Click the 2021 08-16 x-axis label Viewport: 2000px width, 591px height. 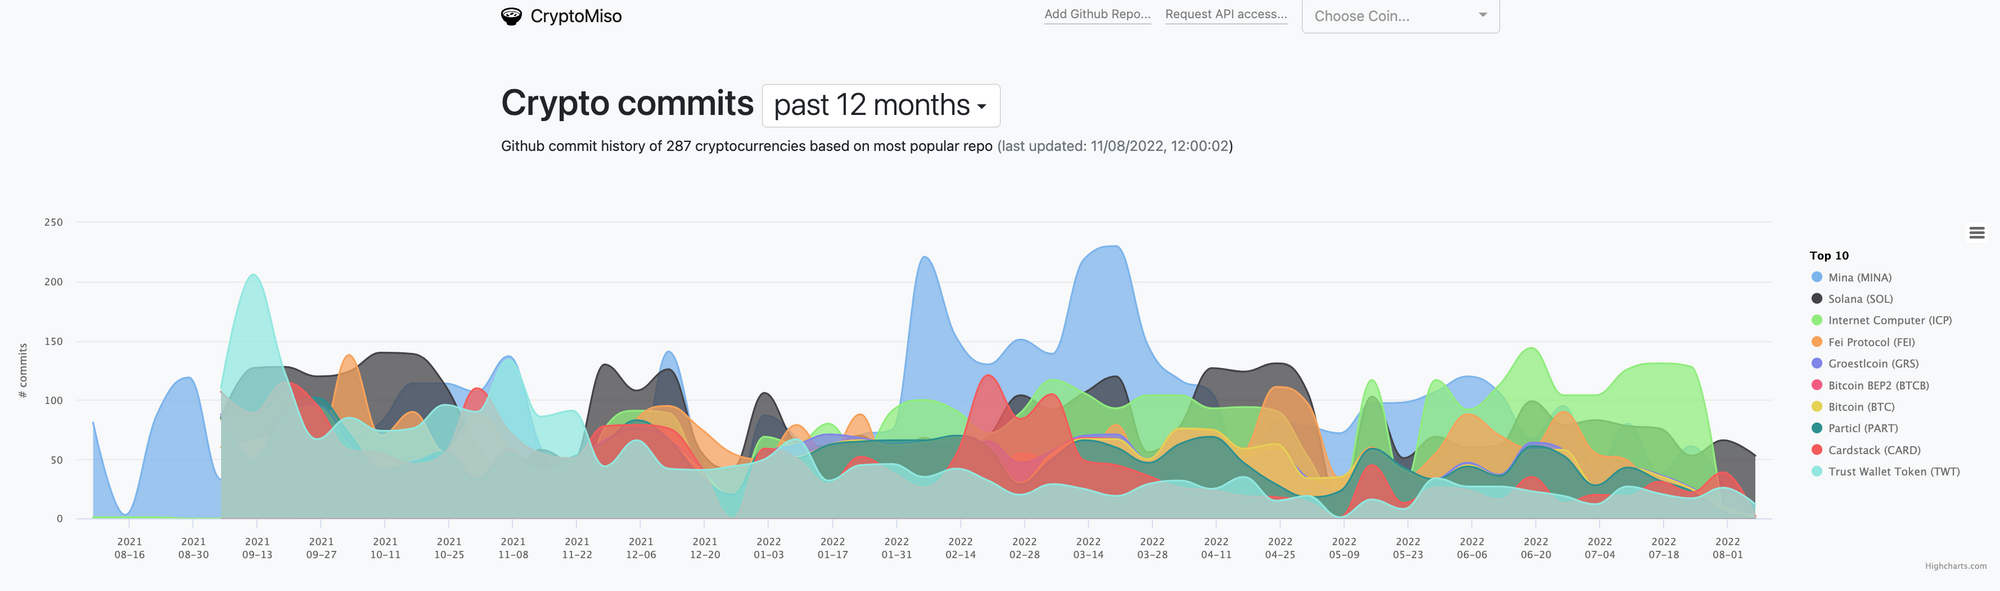(129, 548)
